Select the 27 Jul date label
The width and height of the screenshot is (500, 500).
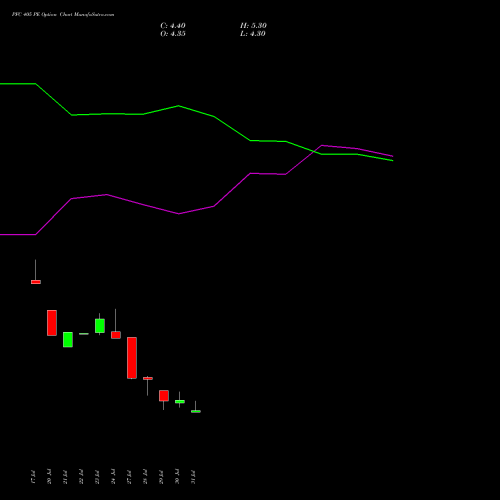[x=129, y=477]
